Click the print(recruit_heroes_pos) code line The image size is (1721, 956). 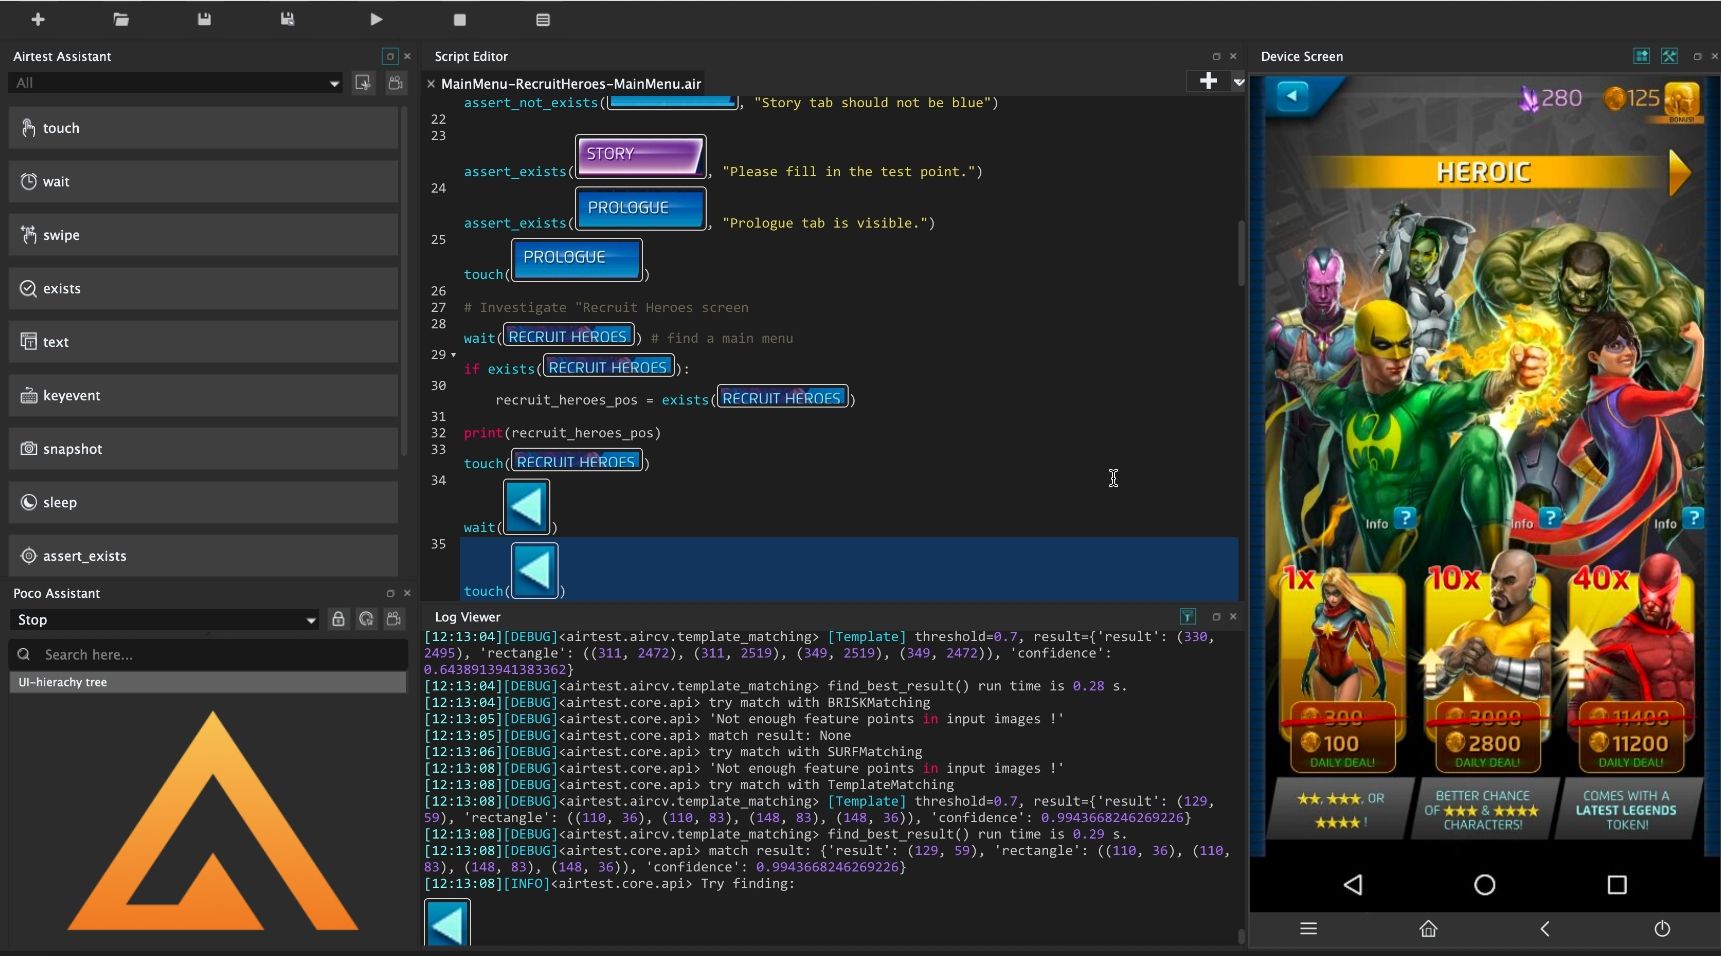562,433
